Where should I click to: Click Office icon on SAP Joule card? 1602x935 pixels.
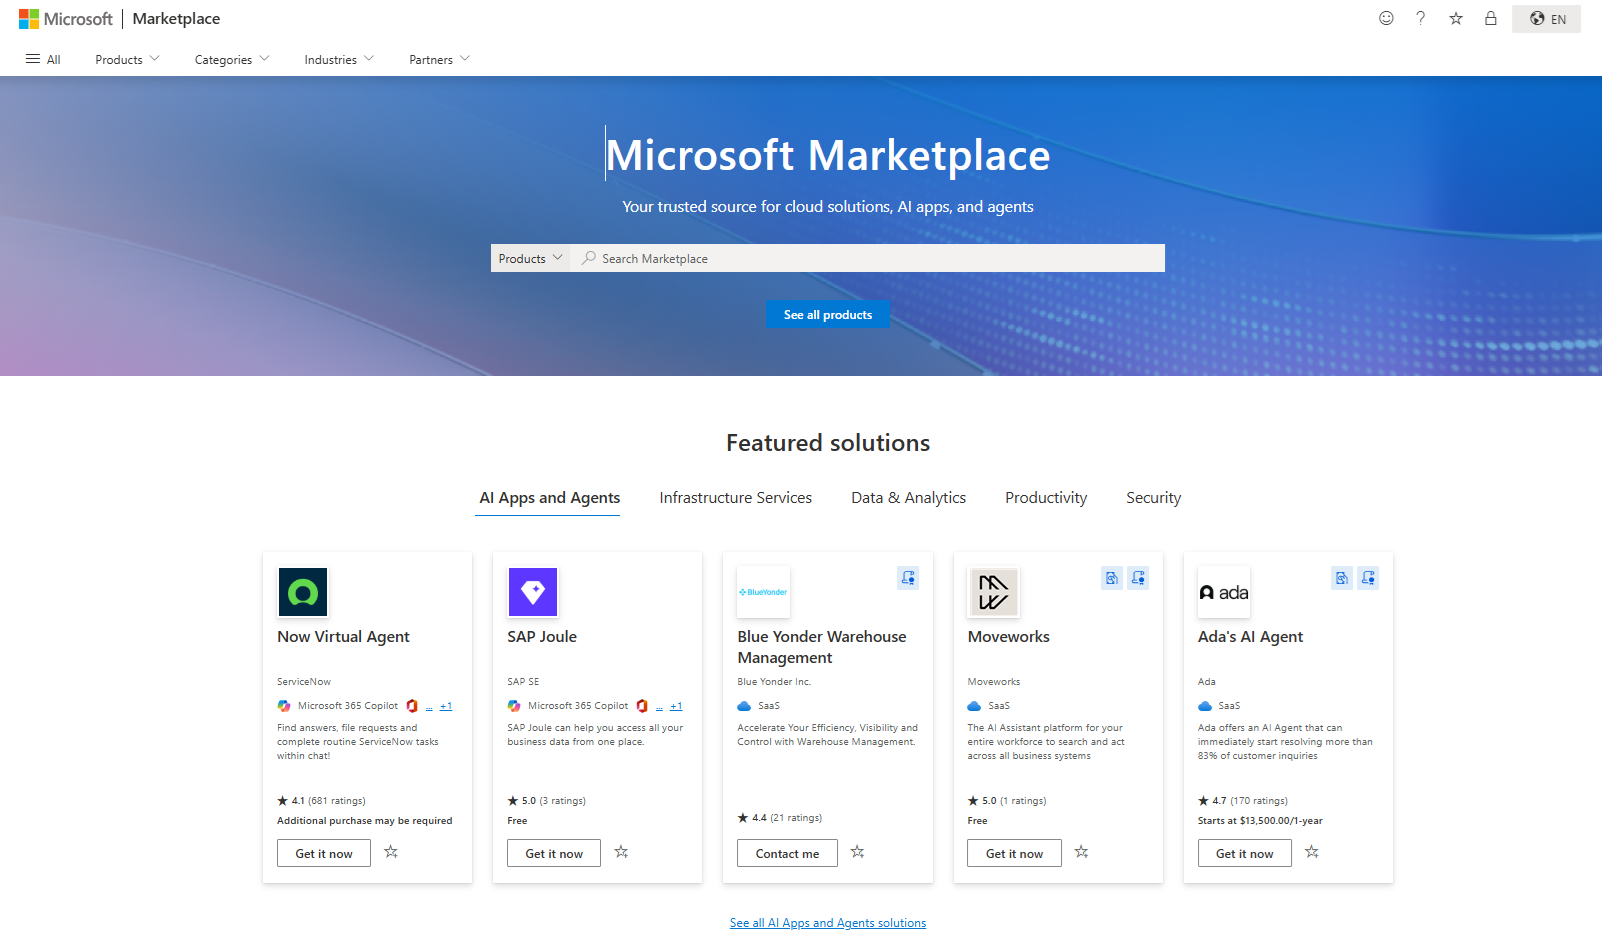tap(642, 706)
